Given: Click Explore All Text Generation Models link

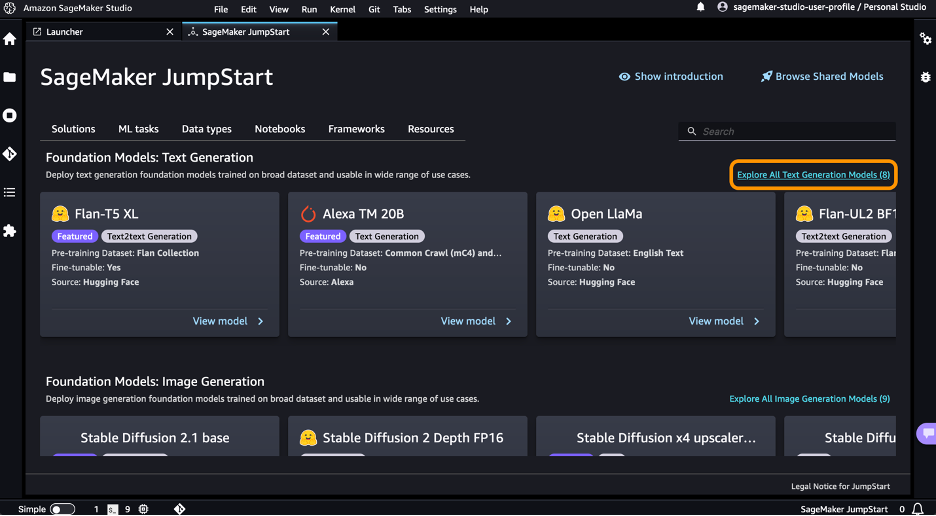Looking at the screenshot, I should pyautogui.click(x=813, y=175).
